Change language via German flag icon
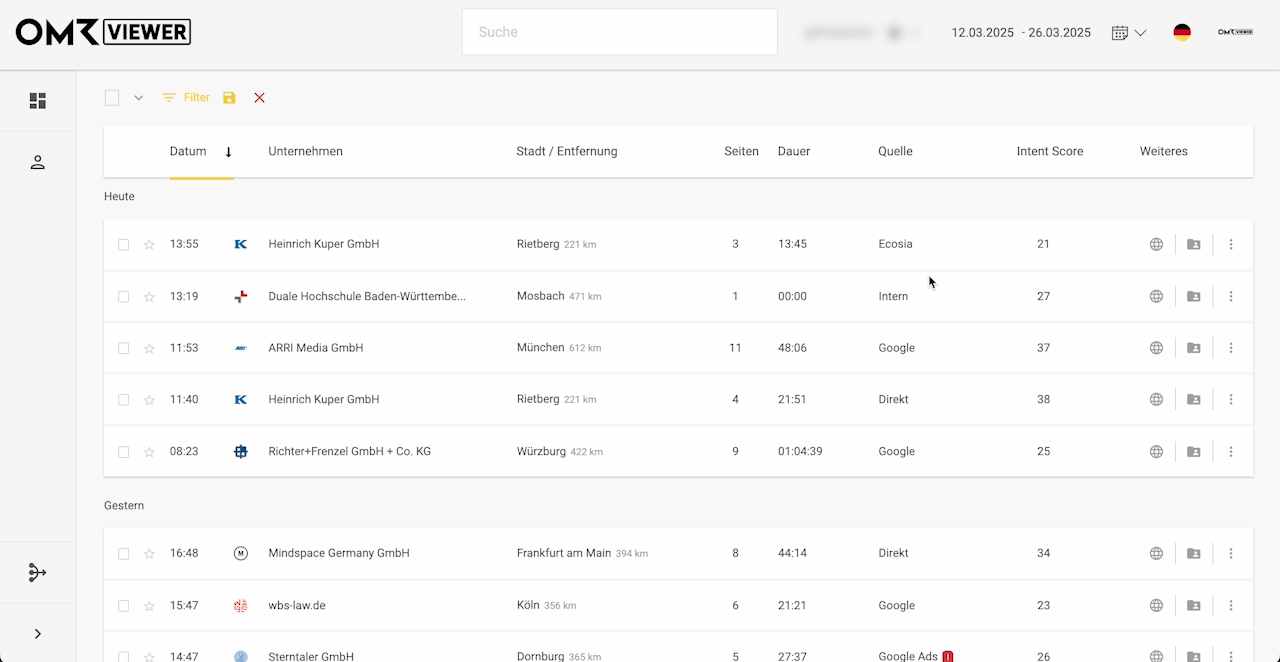This screenshot has height=662, width=1280. coord(1182,33)
